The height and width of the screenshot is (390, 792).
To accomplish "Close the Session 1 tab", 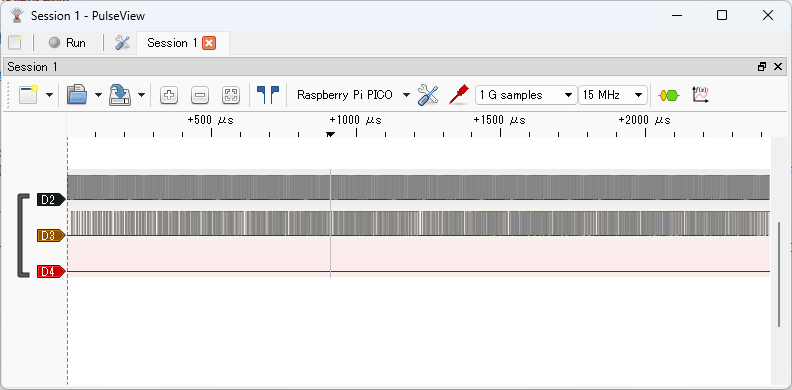I will 209,43.
